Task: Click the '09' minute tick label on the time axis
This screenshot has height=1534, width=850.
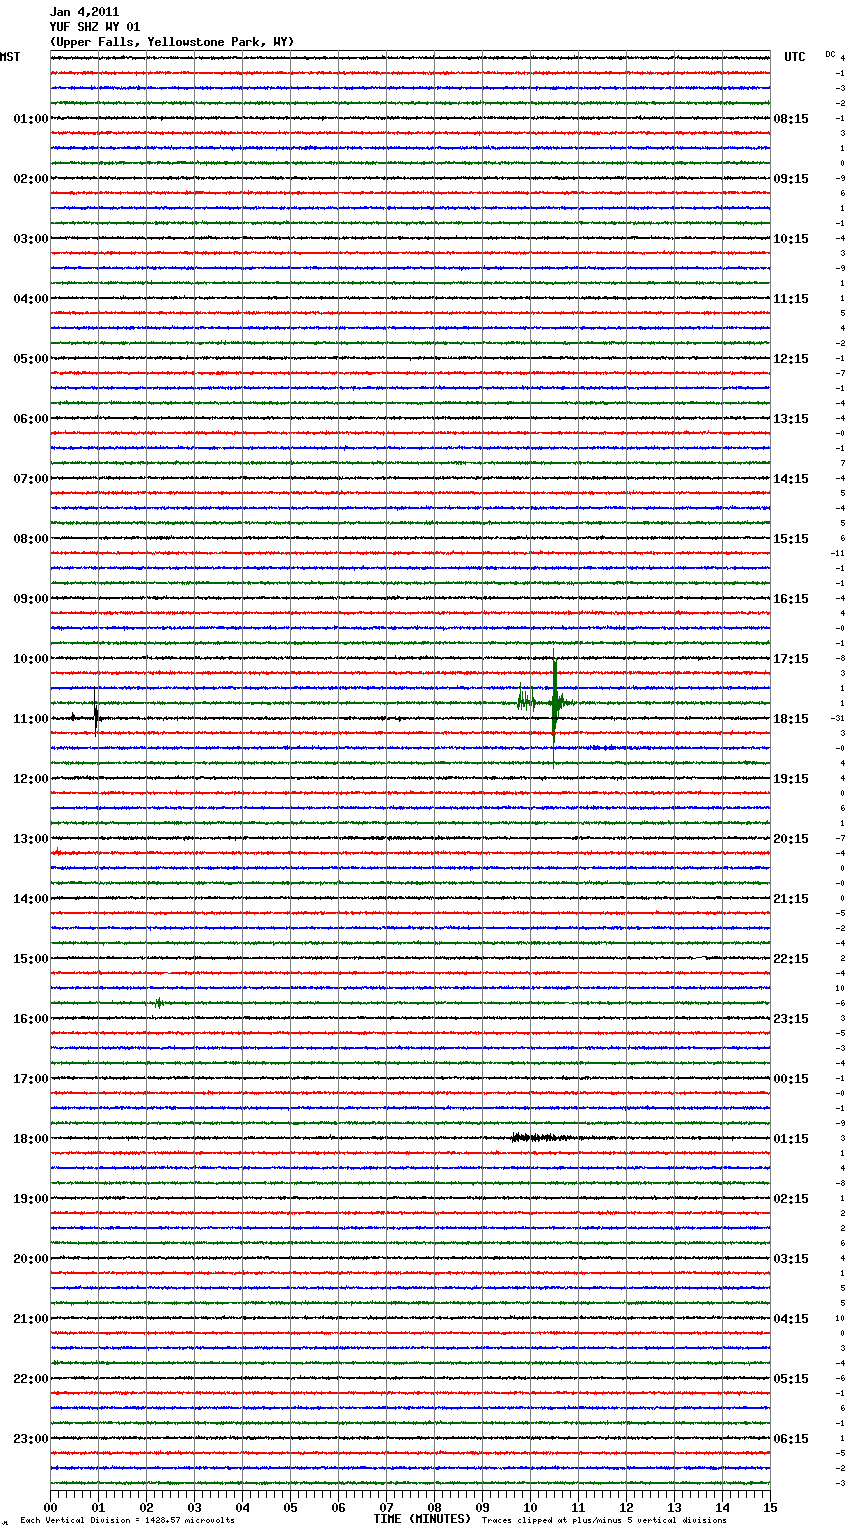Action: (482, 1508)
